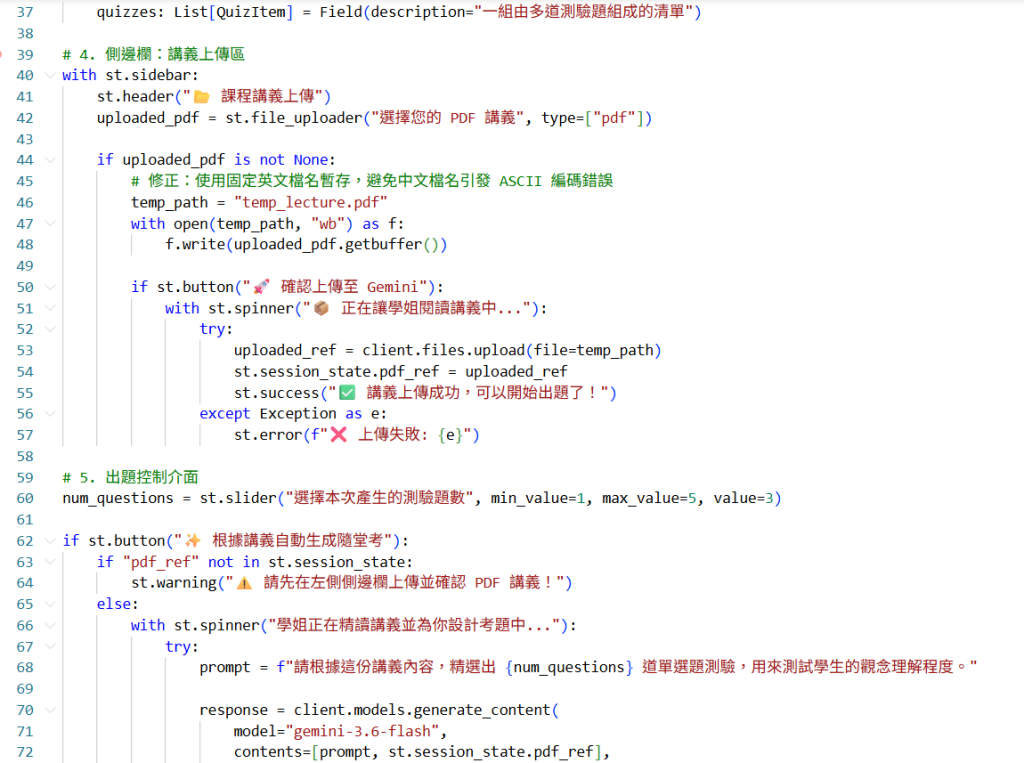Viewport: 1024px width, 763px height.
Task: Click the "uploaded_ref" variable on line 53
Action: click(x=285, y=351)
